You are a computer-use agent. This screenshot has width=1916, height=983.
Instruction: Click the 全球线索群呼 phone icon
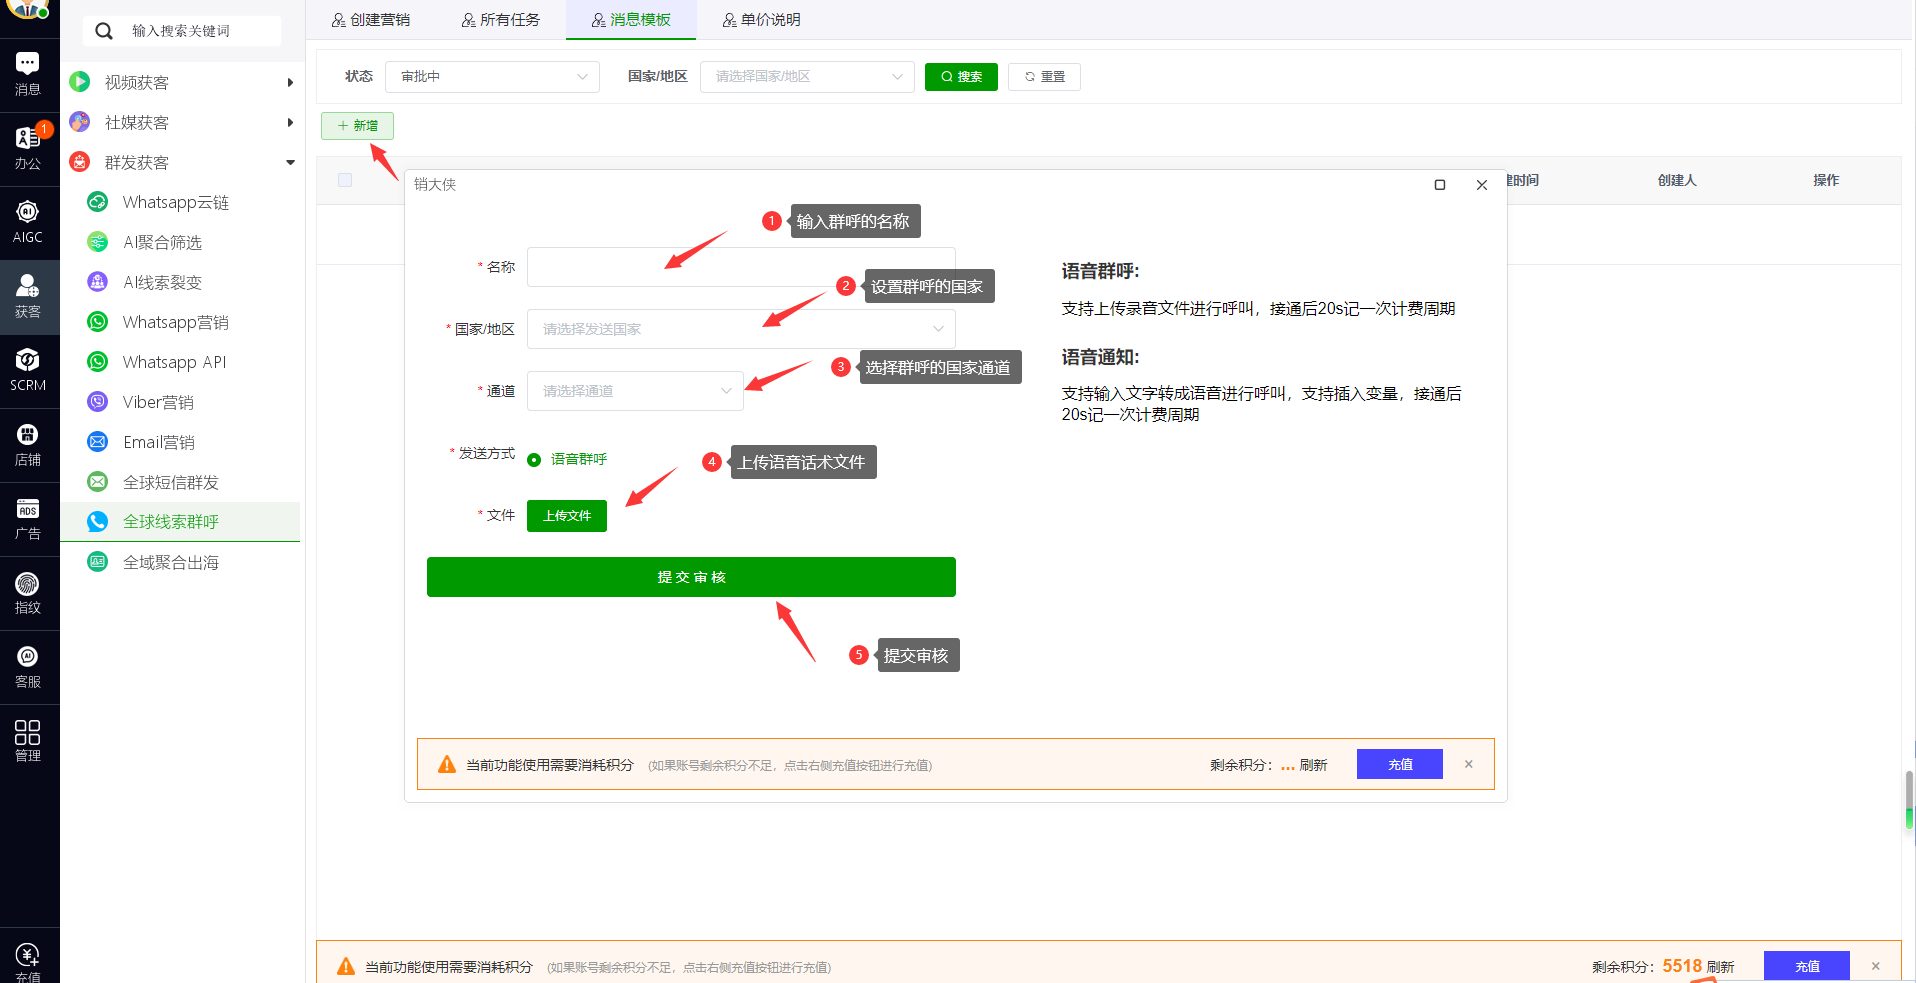pos(97,522)
